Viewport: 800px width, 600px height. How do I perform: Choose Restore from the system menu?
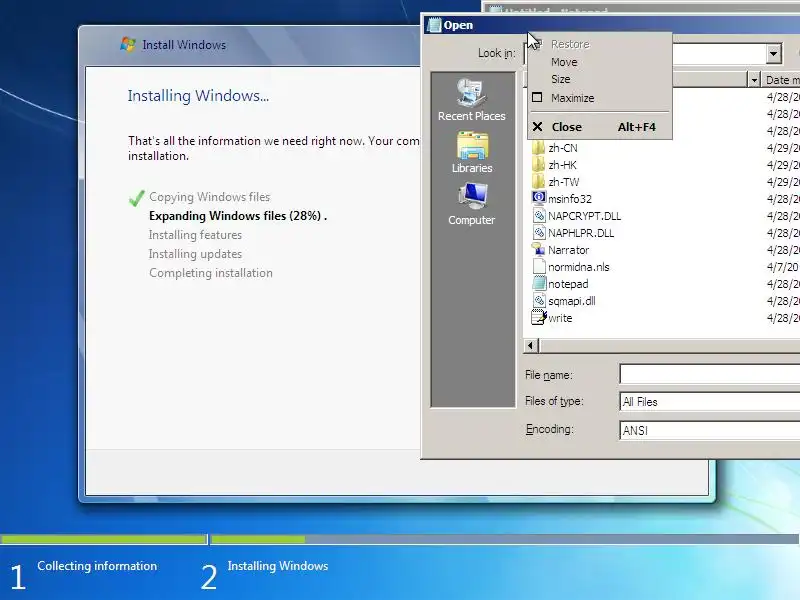[599, 44]
